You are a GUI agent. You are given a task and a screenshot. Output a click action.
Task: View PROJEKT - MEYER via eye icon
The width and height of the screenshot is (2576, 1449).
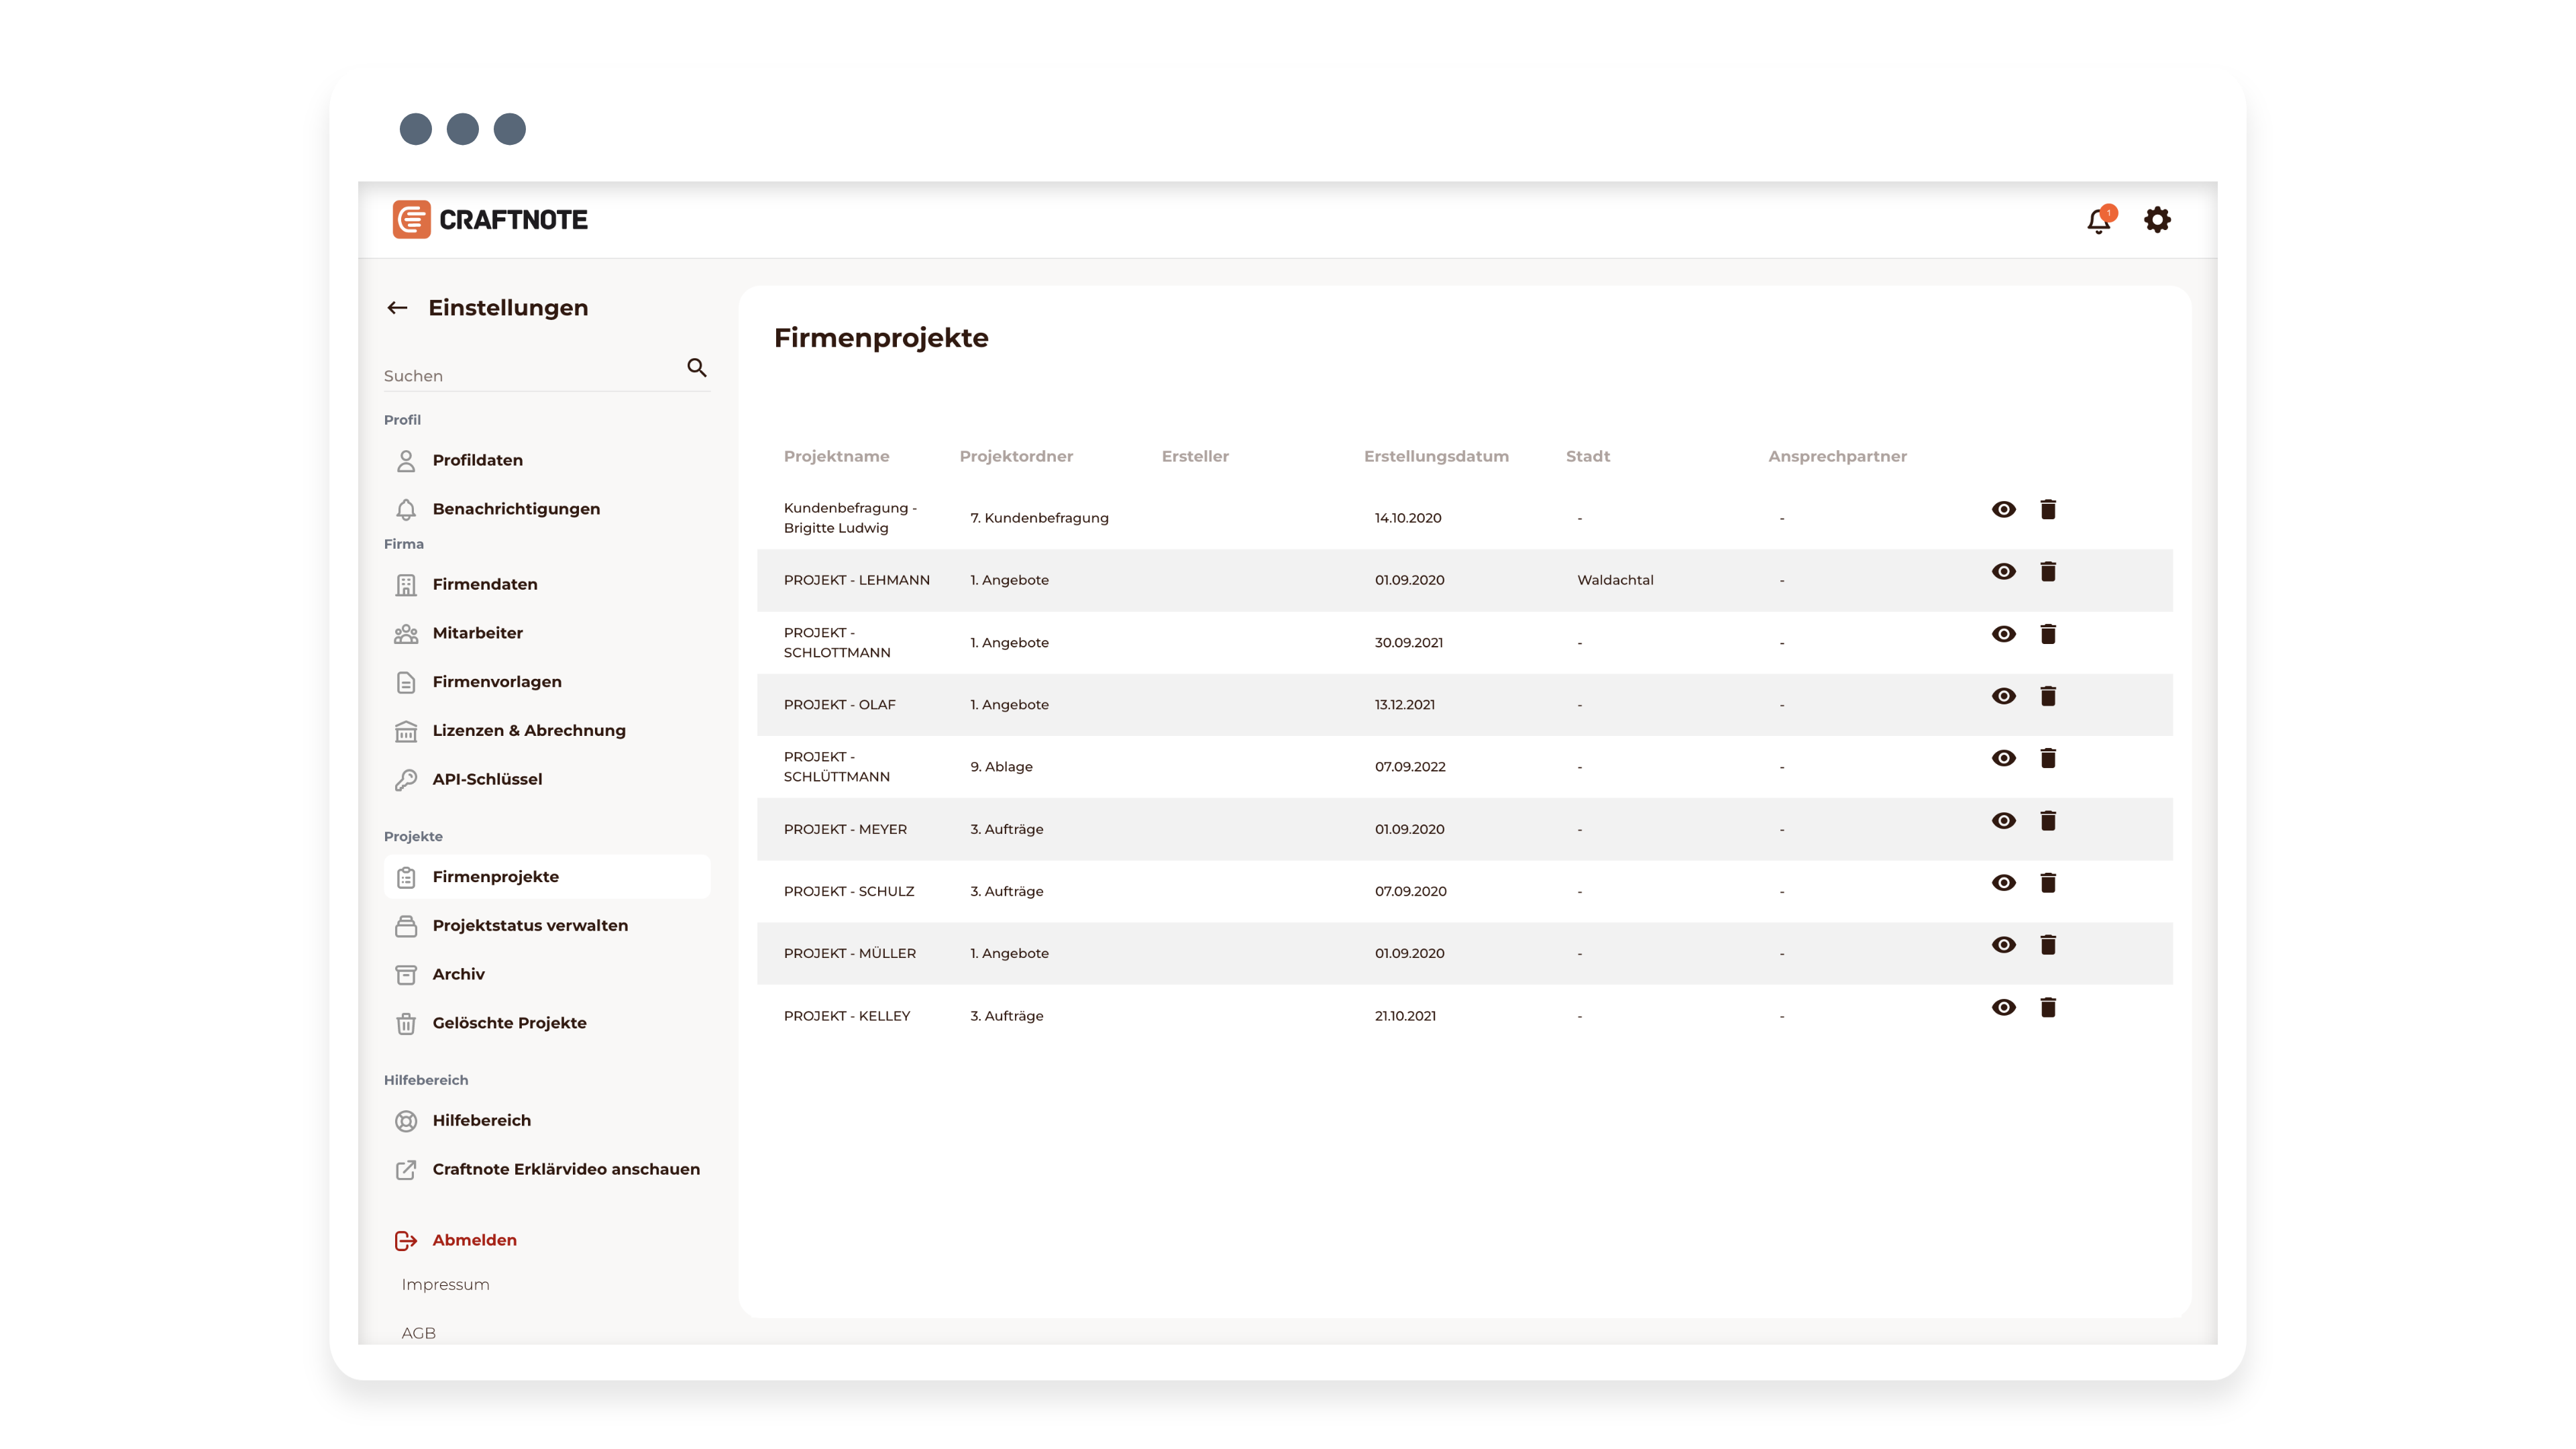point(2003,821)
